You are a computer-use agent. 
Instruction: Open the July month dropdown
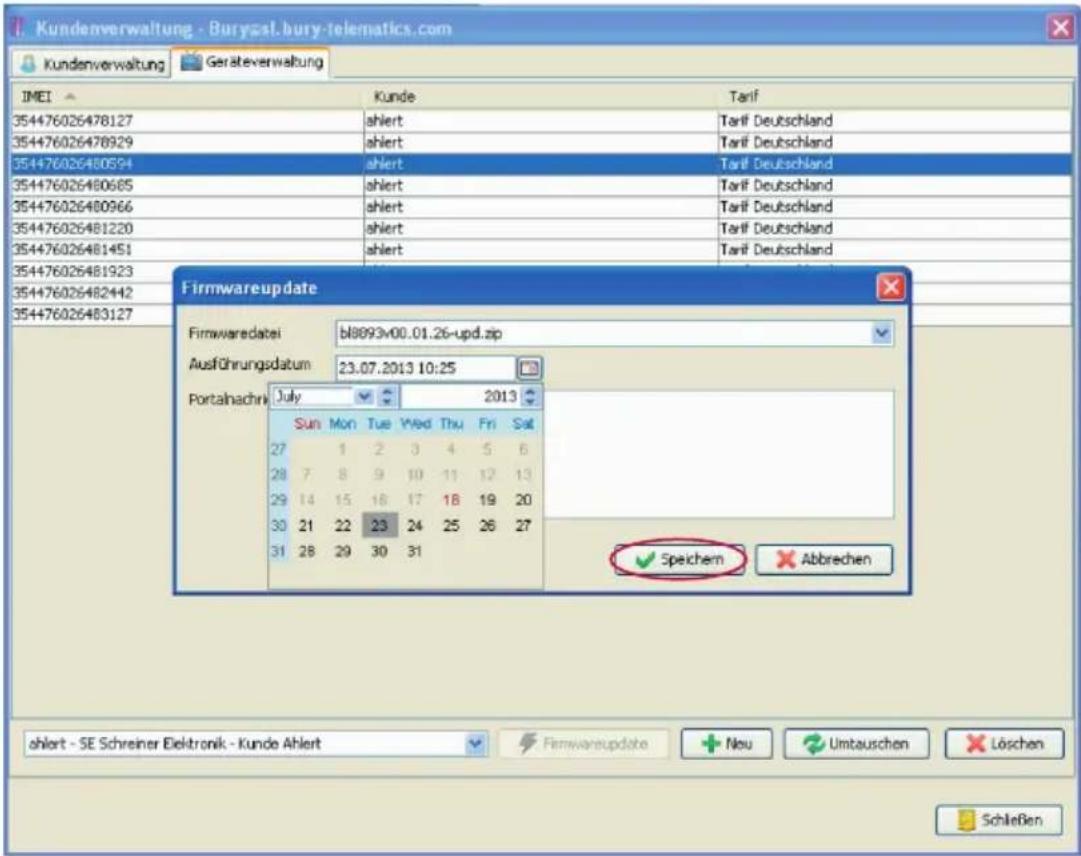click(x=364, y=396)
